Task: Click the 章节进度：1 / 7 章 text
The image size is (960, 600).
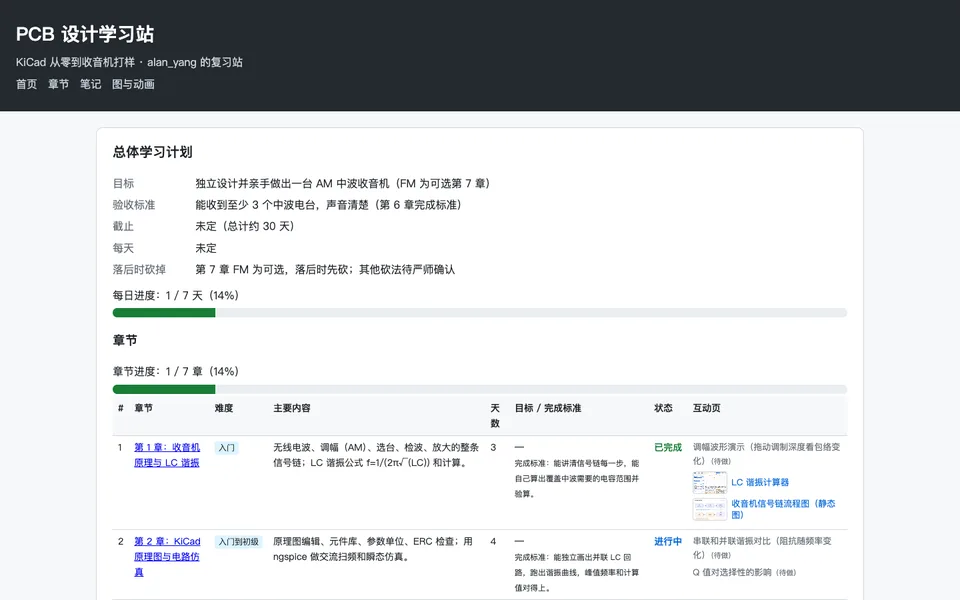Action: point(176,372)
